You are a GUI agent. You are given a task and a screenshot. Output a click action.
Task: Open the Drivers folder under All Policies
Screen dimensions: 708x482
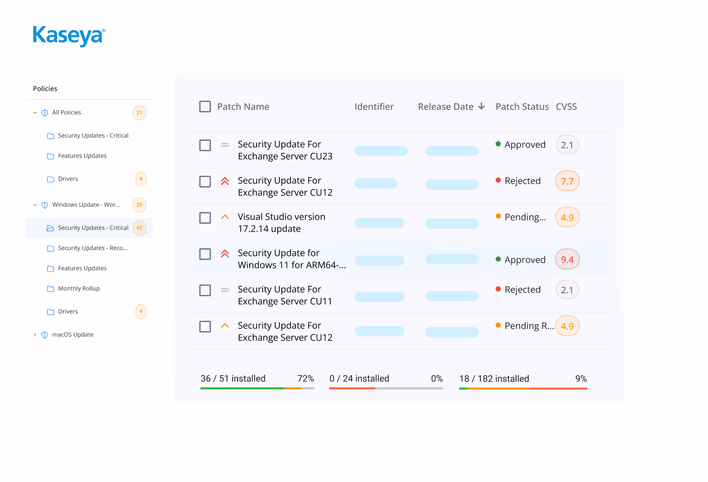(68, 179)
